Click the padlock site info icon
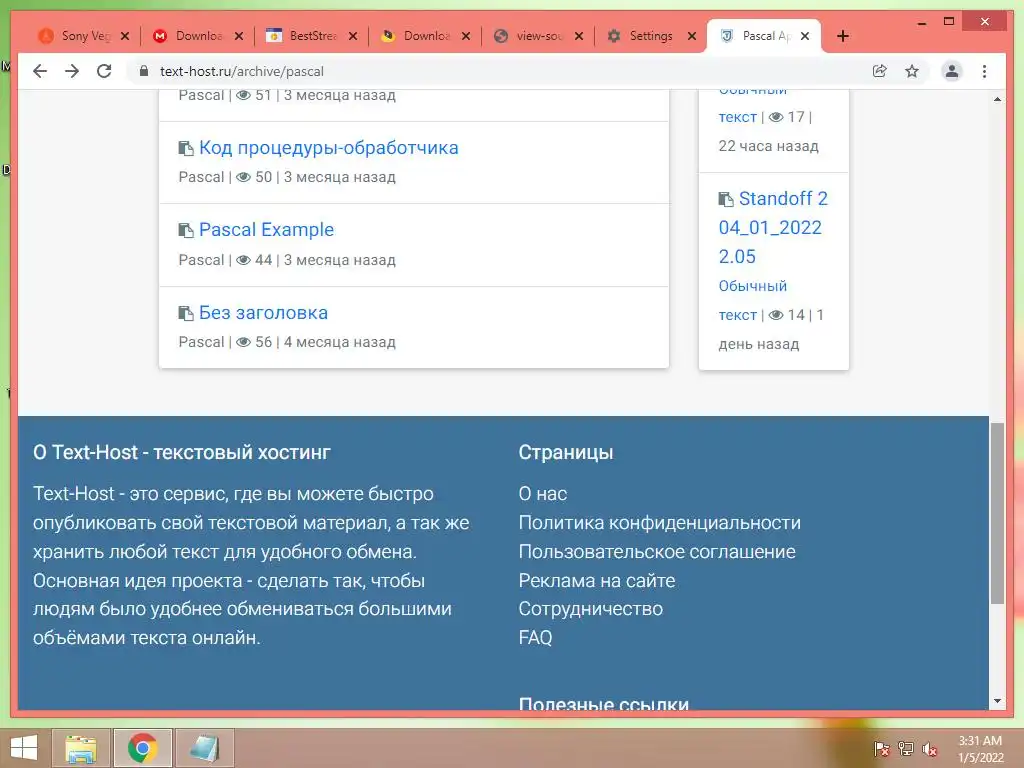 tap(144, 71)
